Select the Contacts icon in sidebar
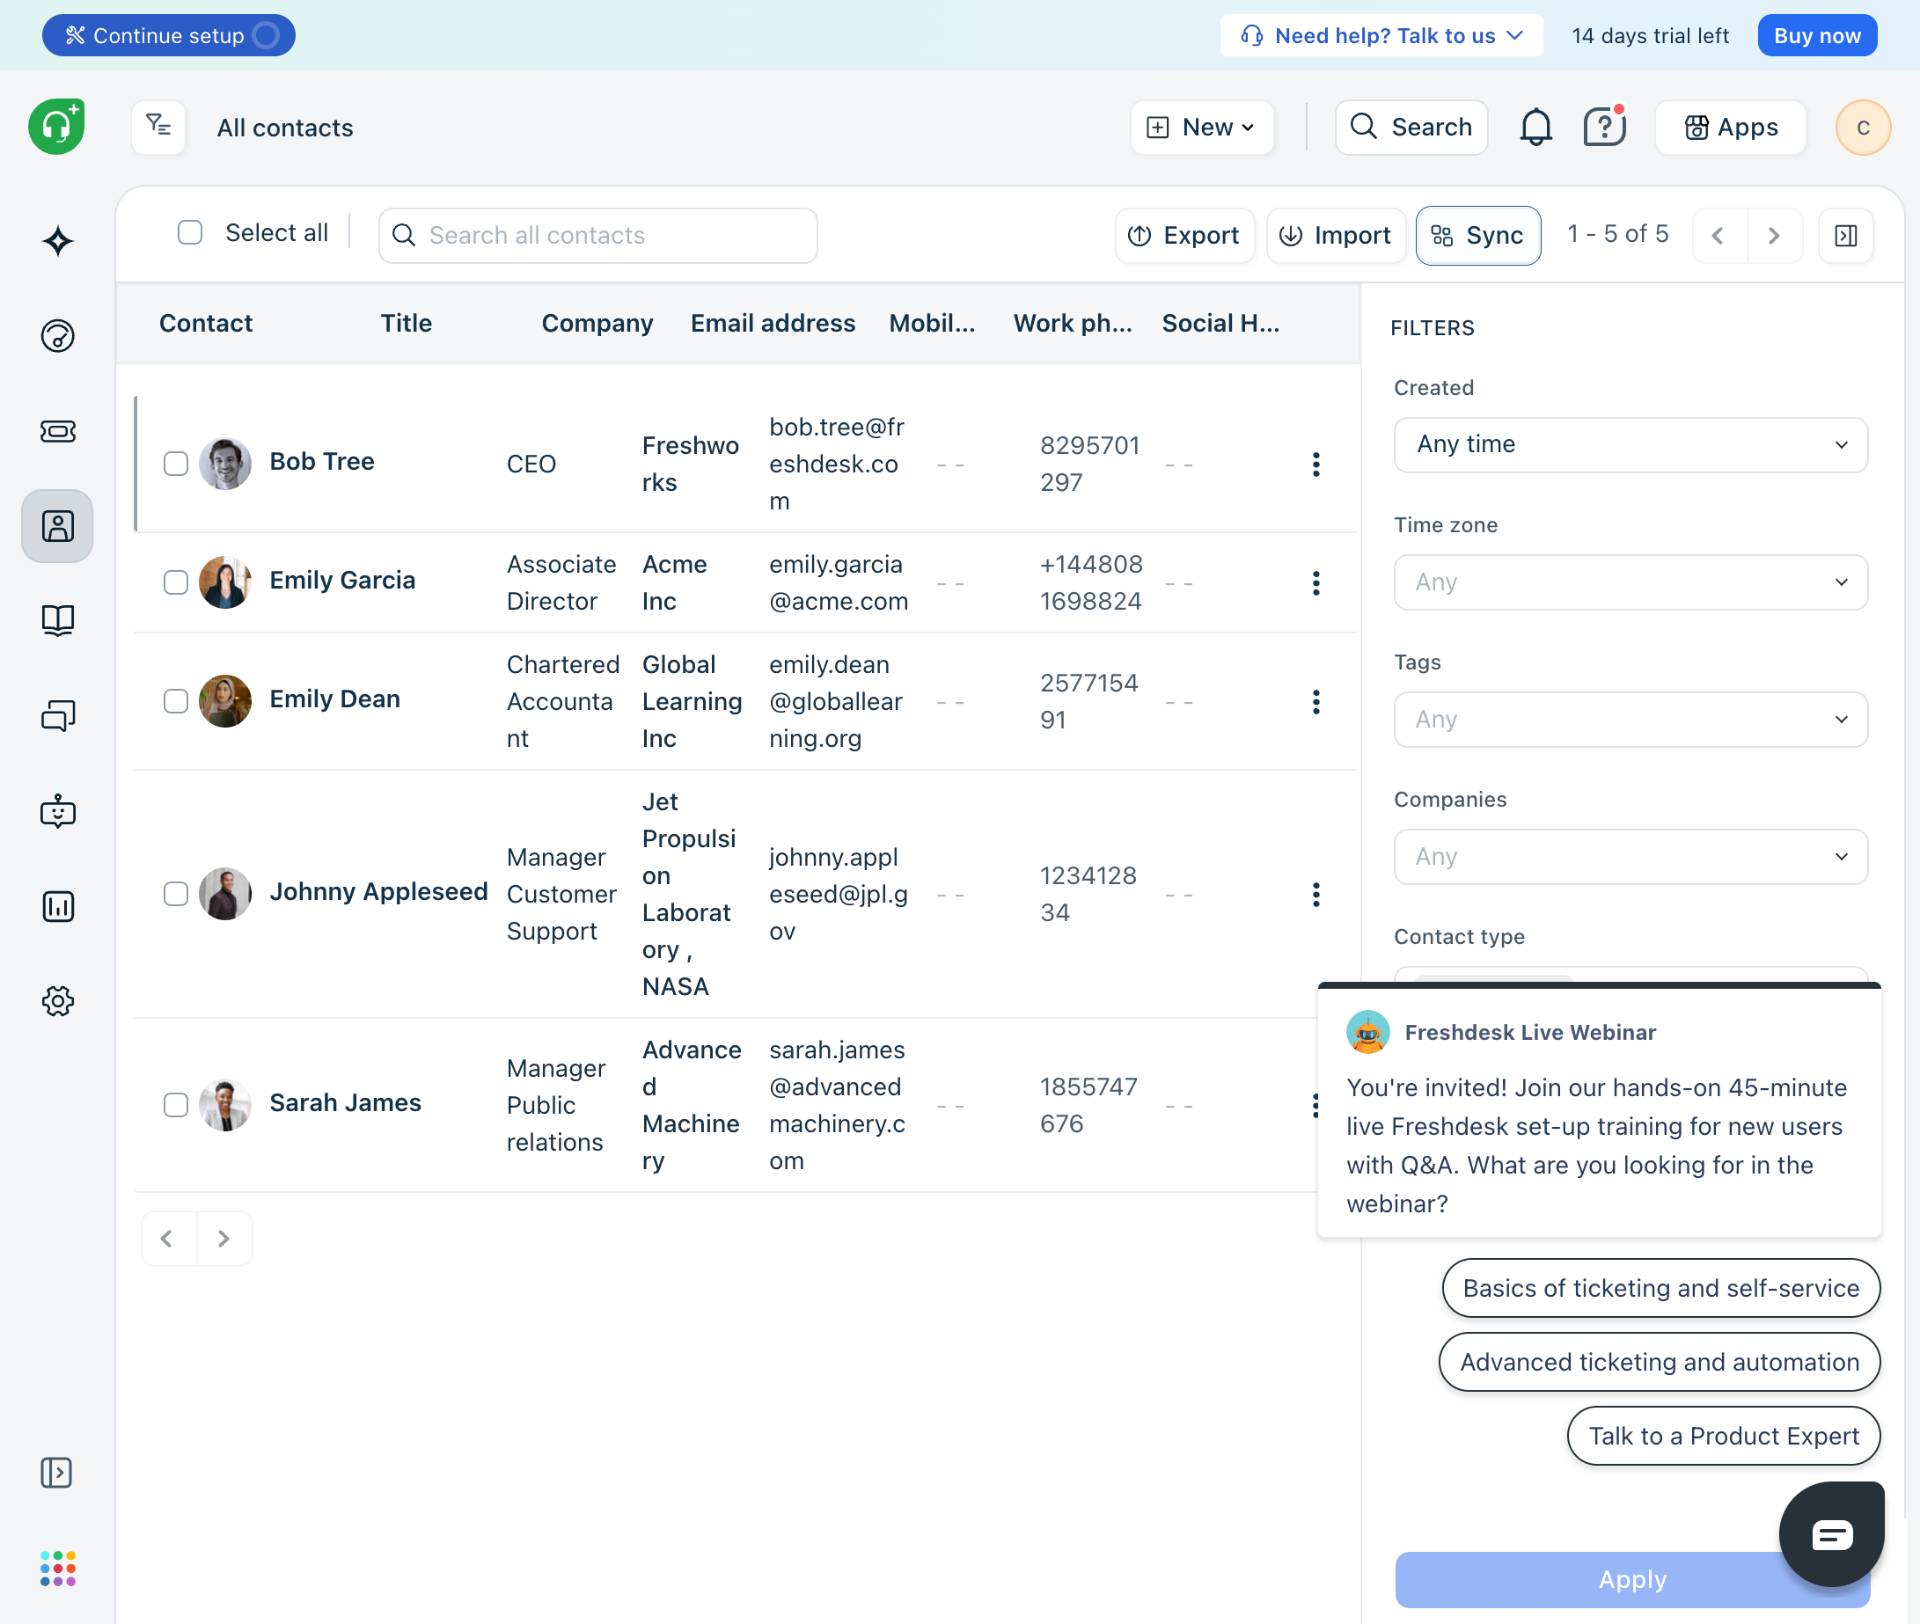The height and width of the screenshot is (1624, 1920). click(x=57, y=526)
